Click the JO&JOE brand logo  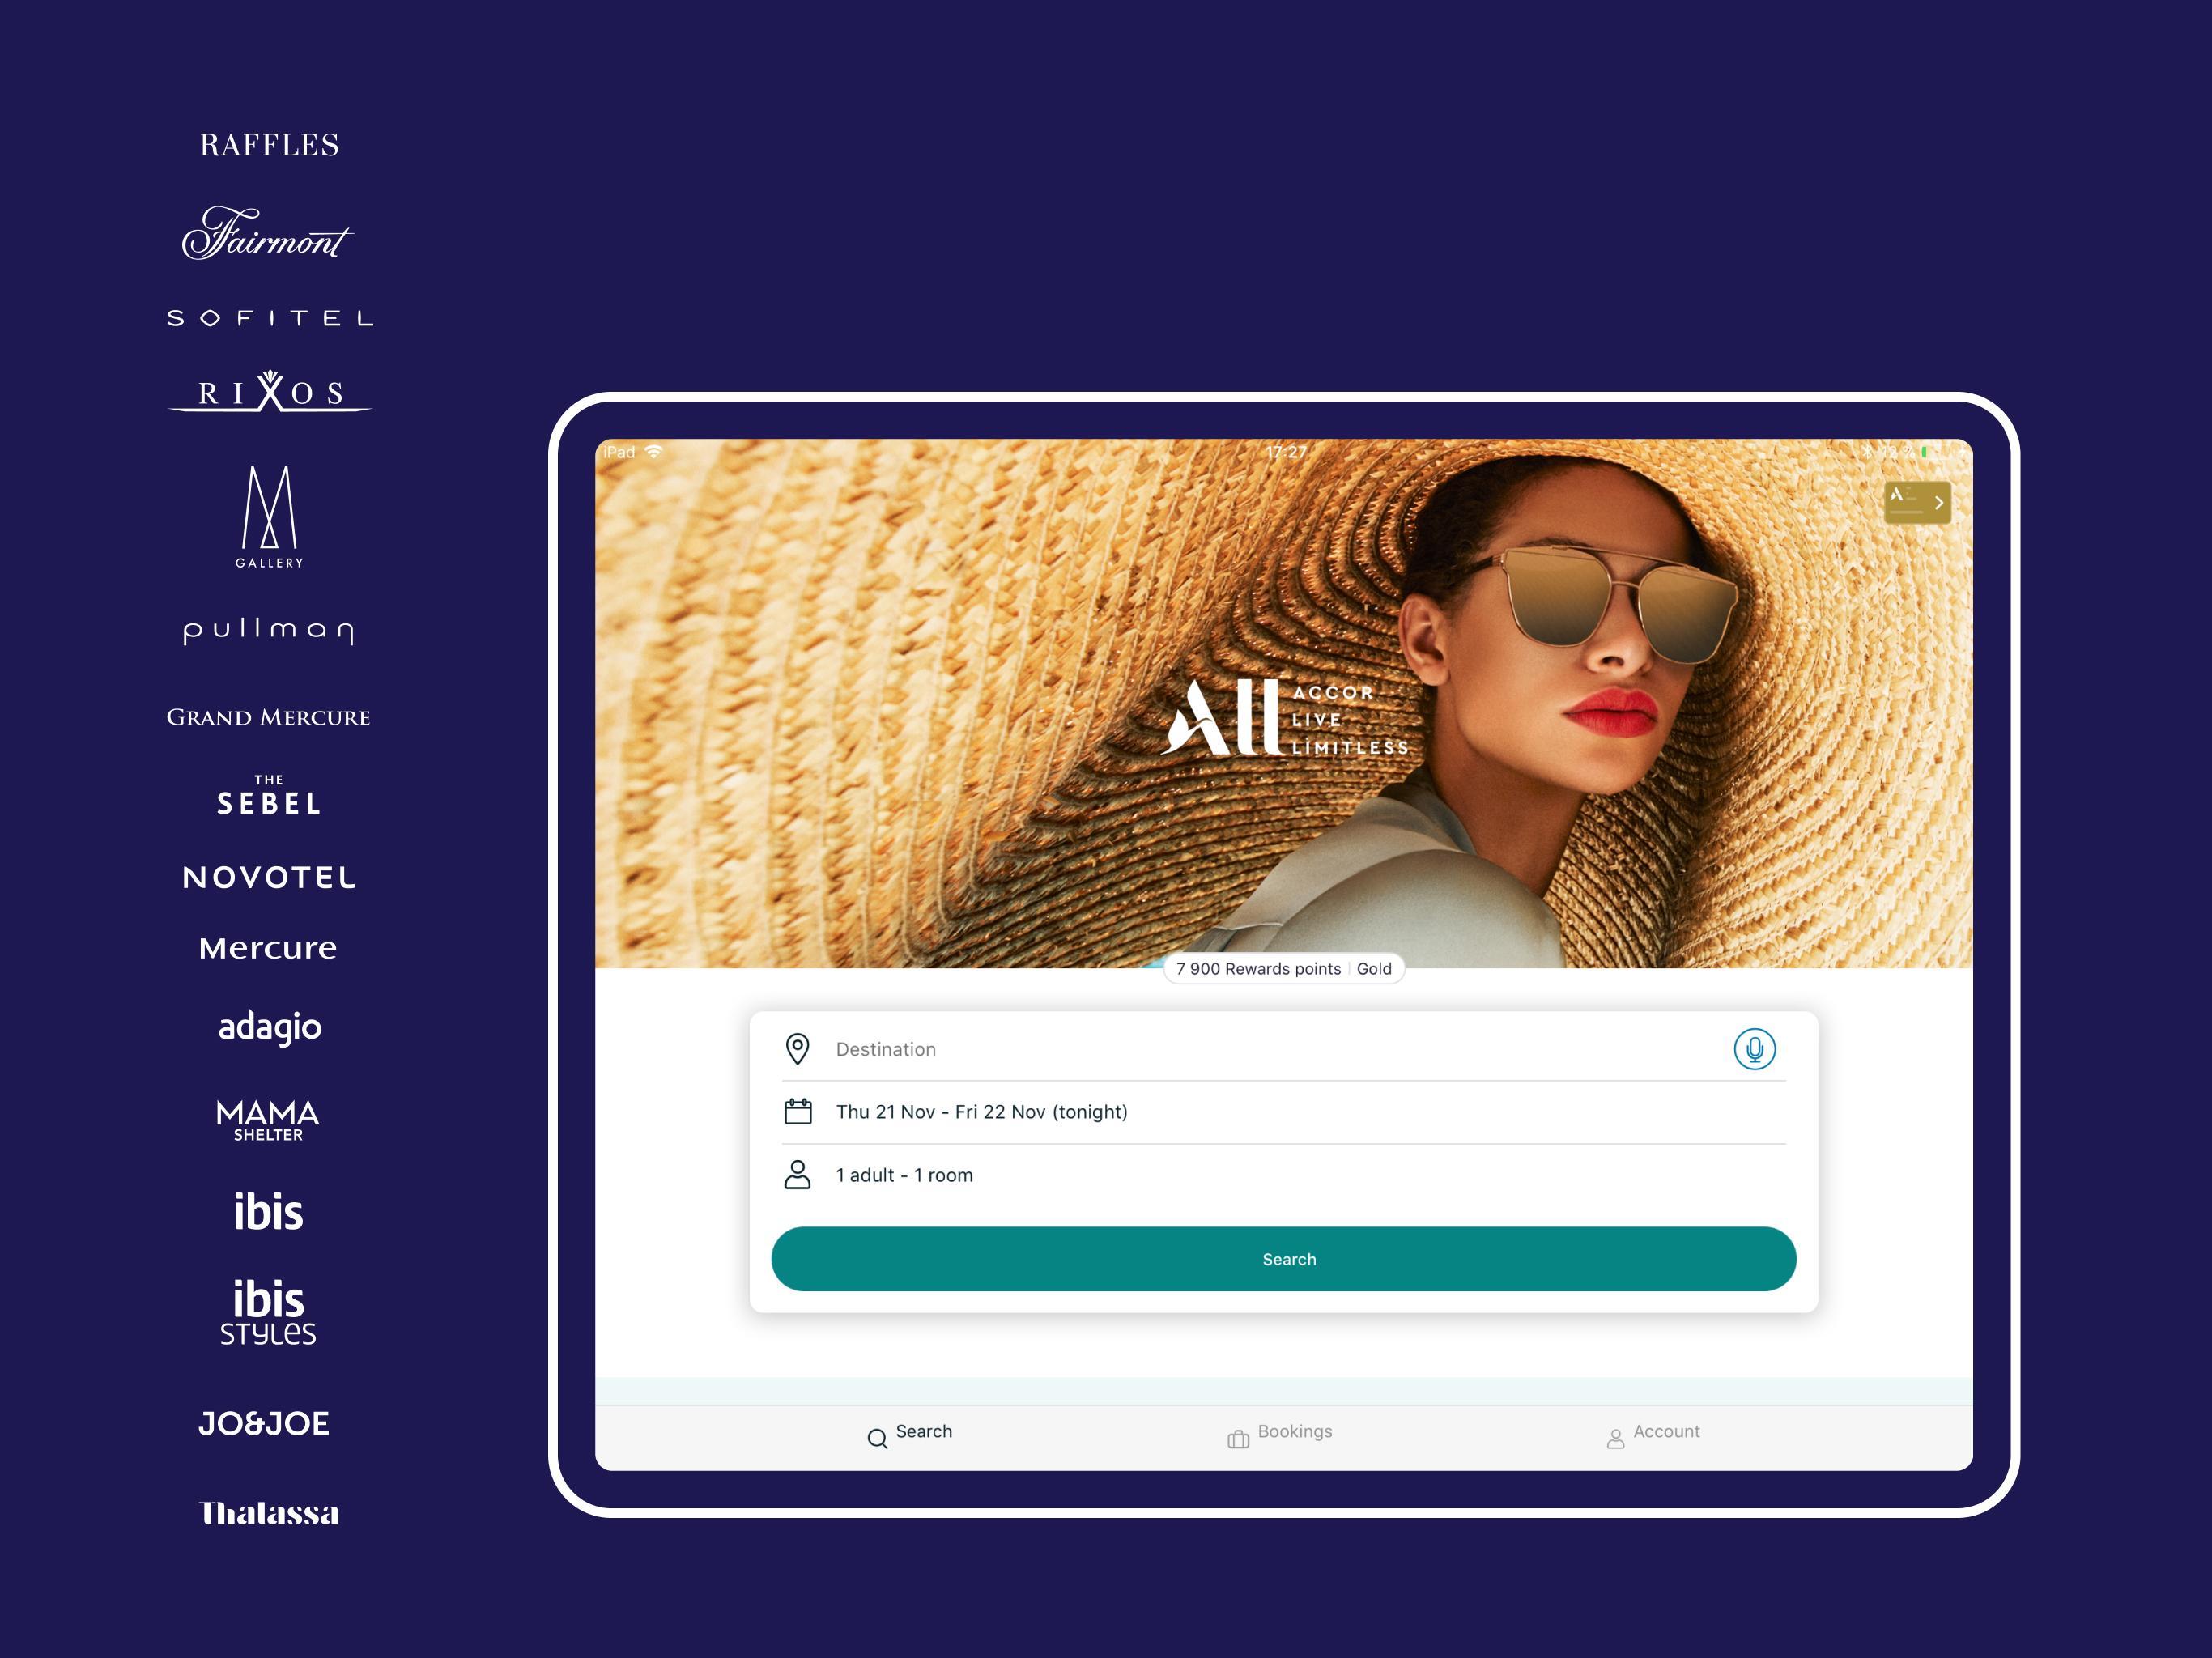click(264, 1423)
